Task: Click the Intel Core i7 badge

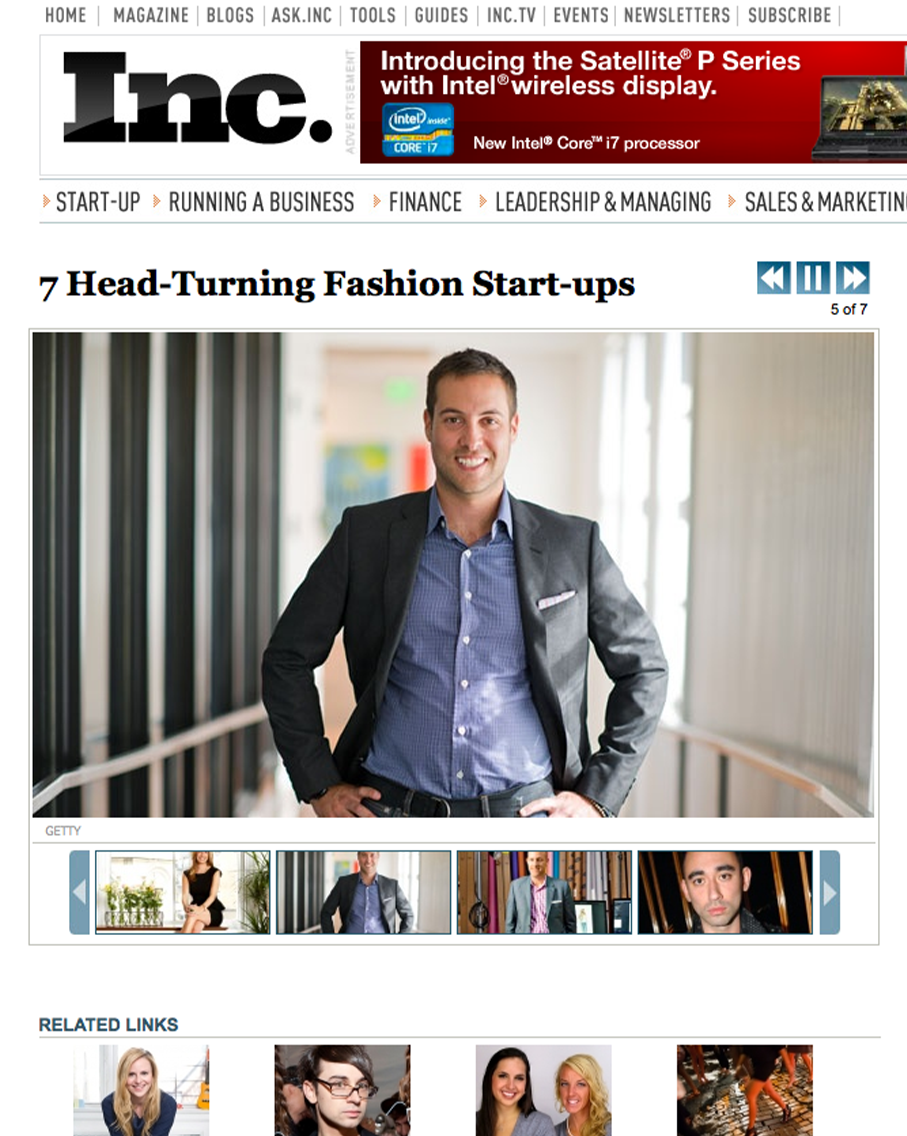Action: 417,130
